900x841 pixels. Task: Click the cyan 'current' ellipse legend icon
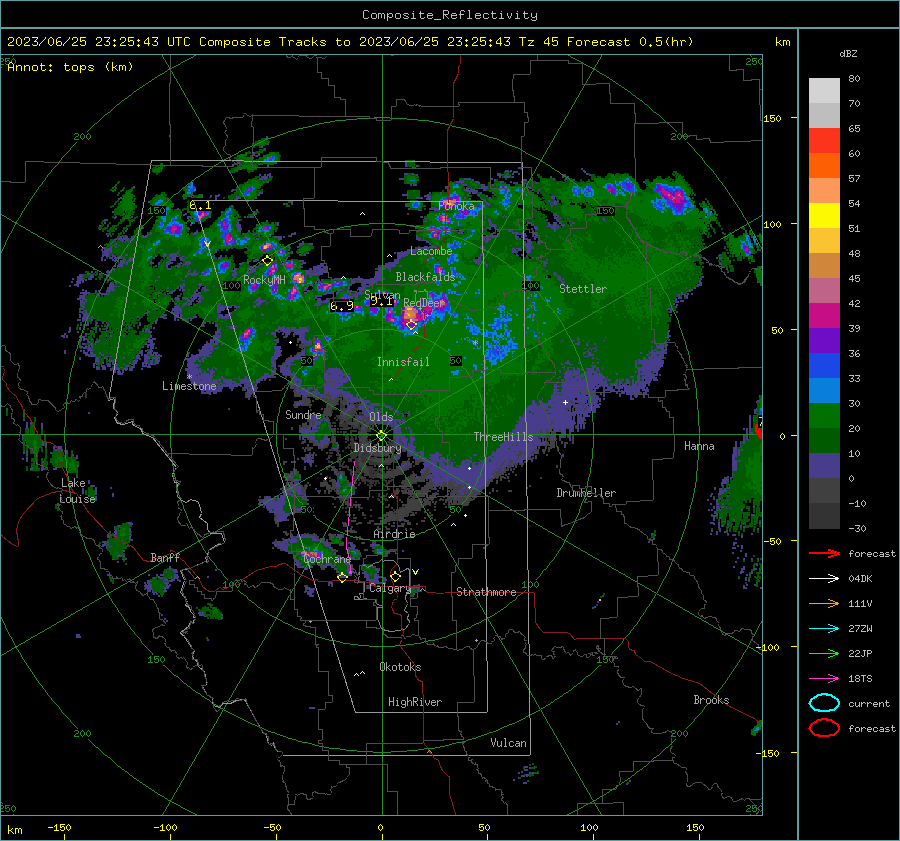tap(824, 703)
